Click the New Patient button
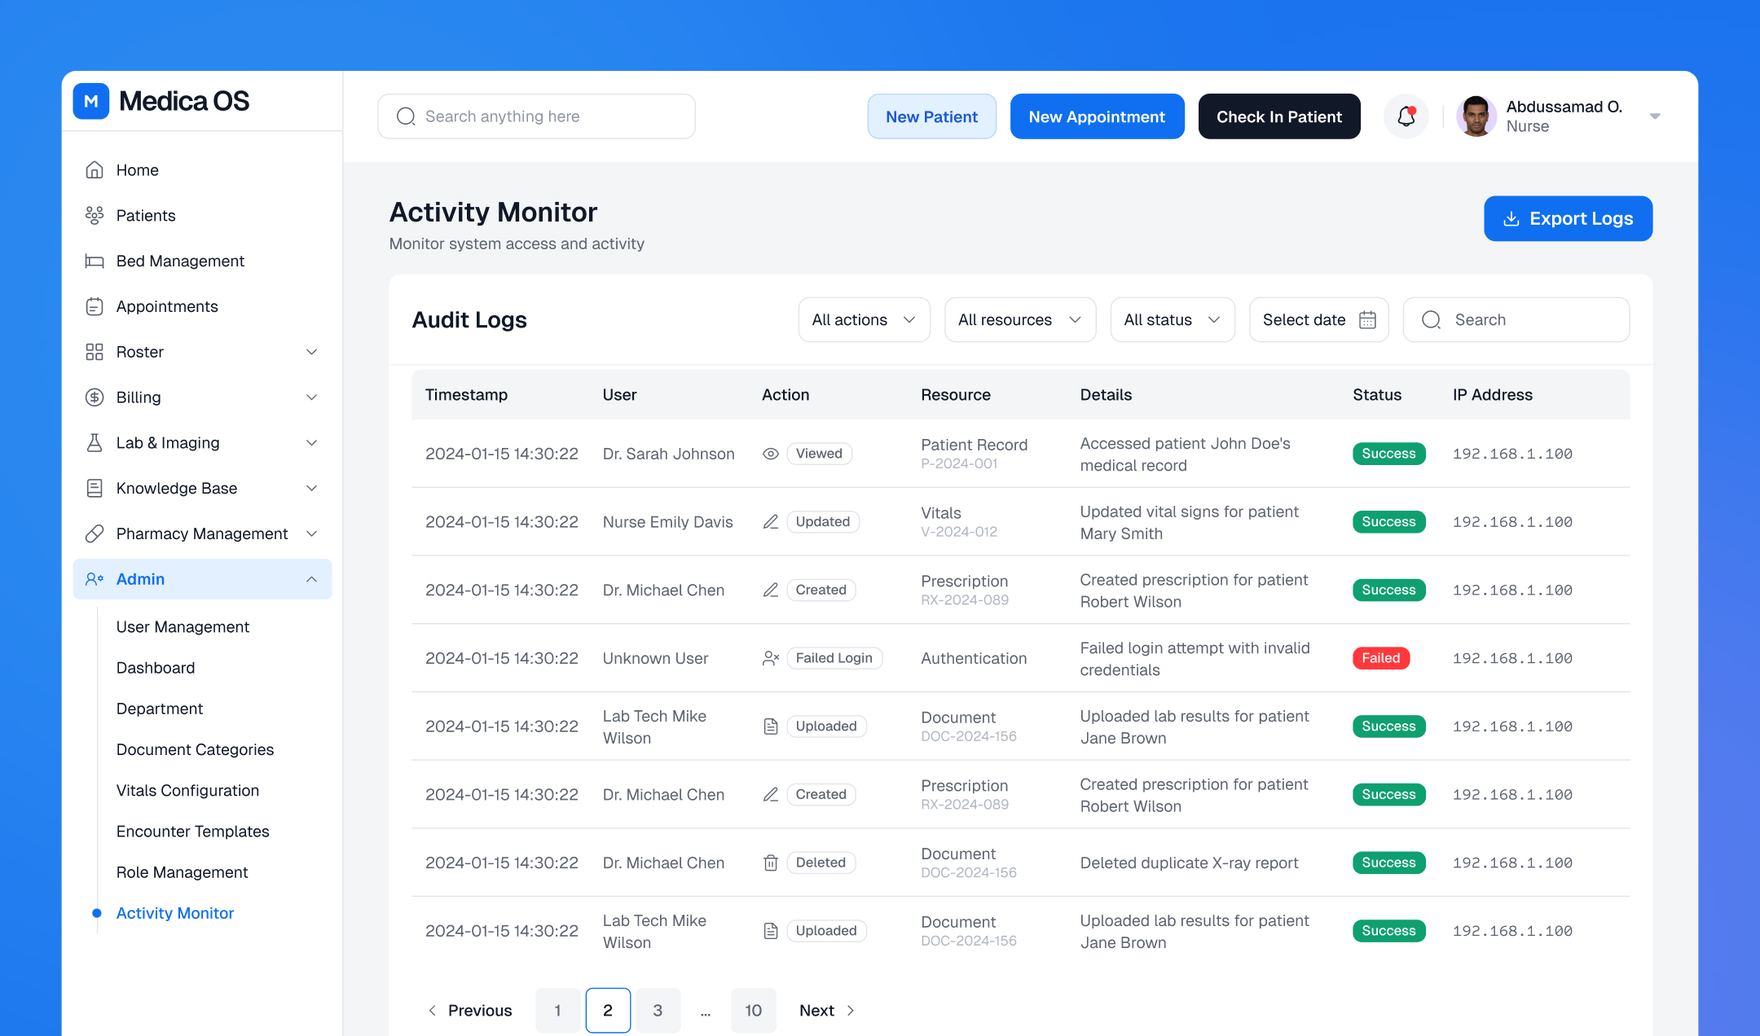 click(x=931, y=116)
